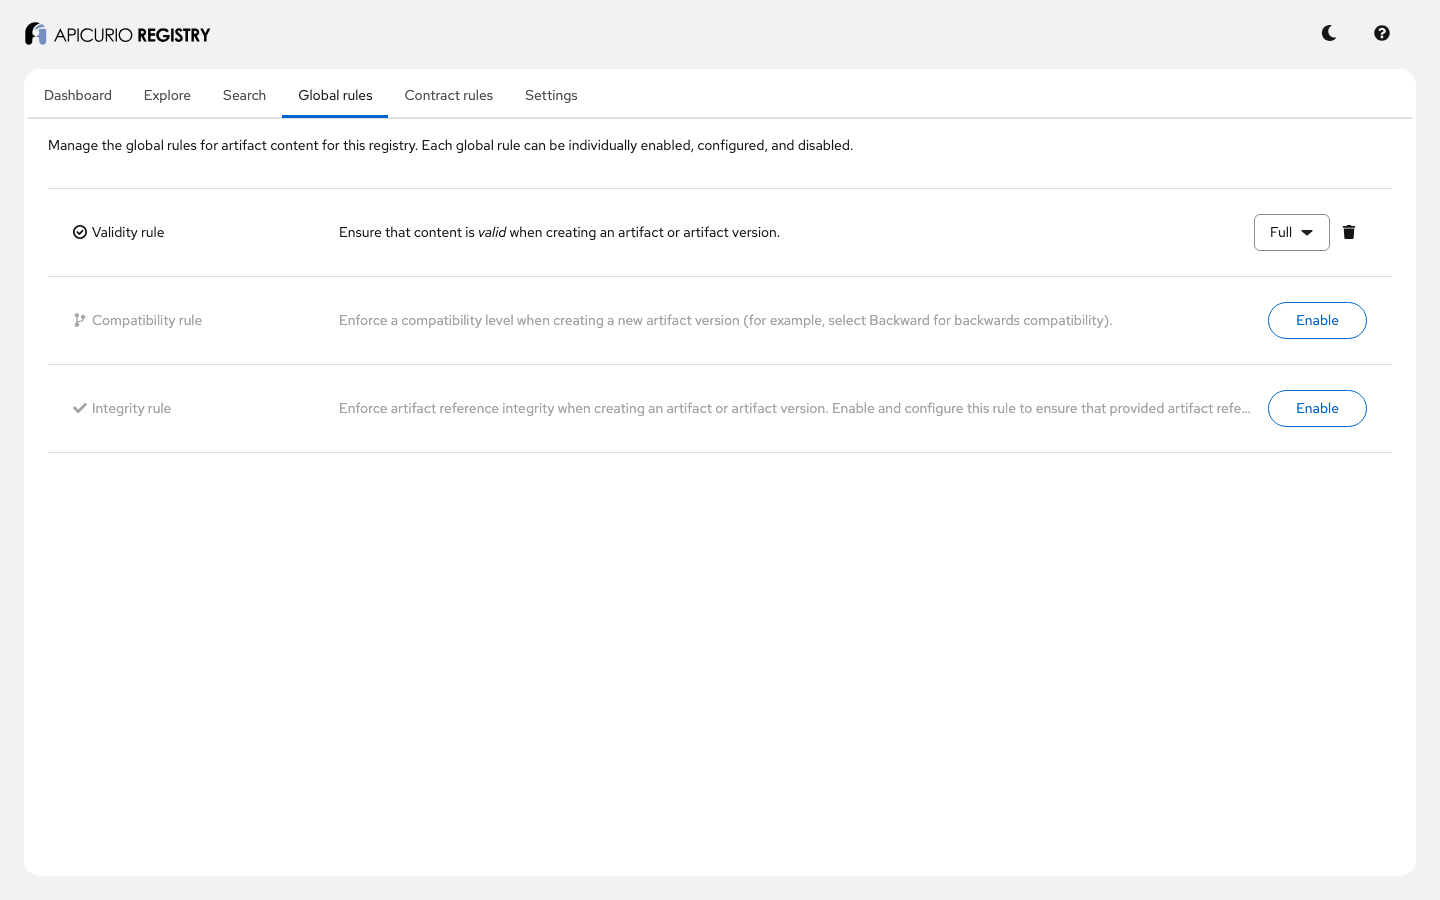Image resolution: width=1440 pixels, height=900 pixels.
Task: Click the Validity rule description text
Action: pos(559,232)
